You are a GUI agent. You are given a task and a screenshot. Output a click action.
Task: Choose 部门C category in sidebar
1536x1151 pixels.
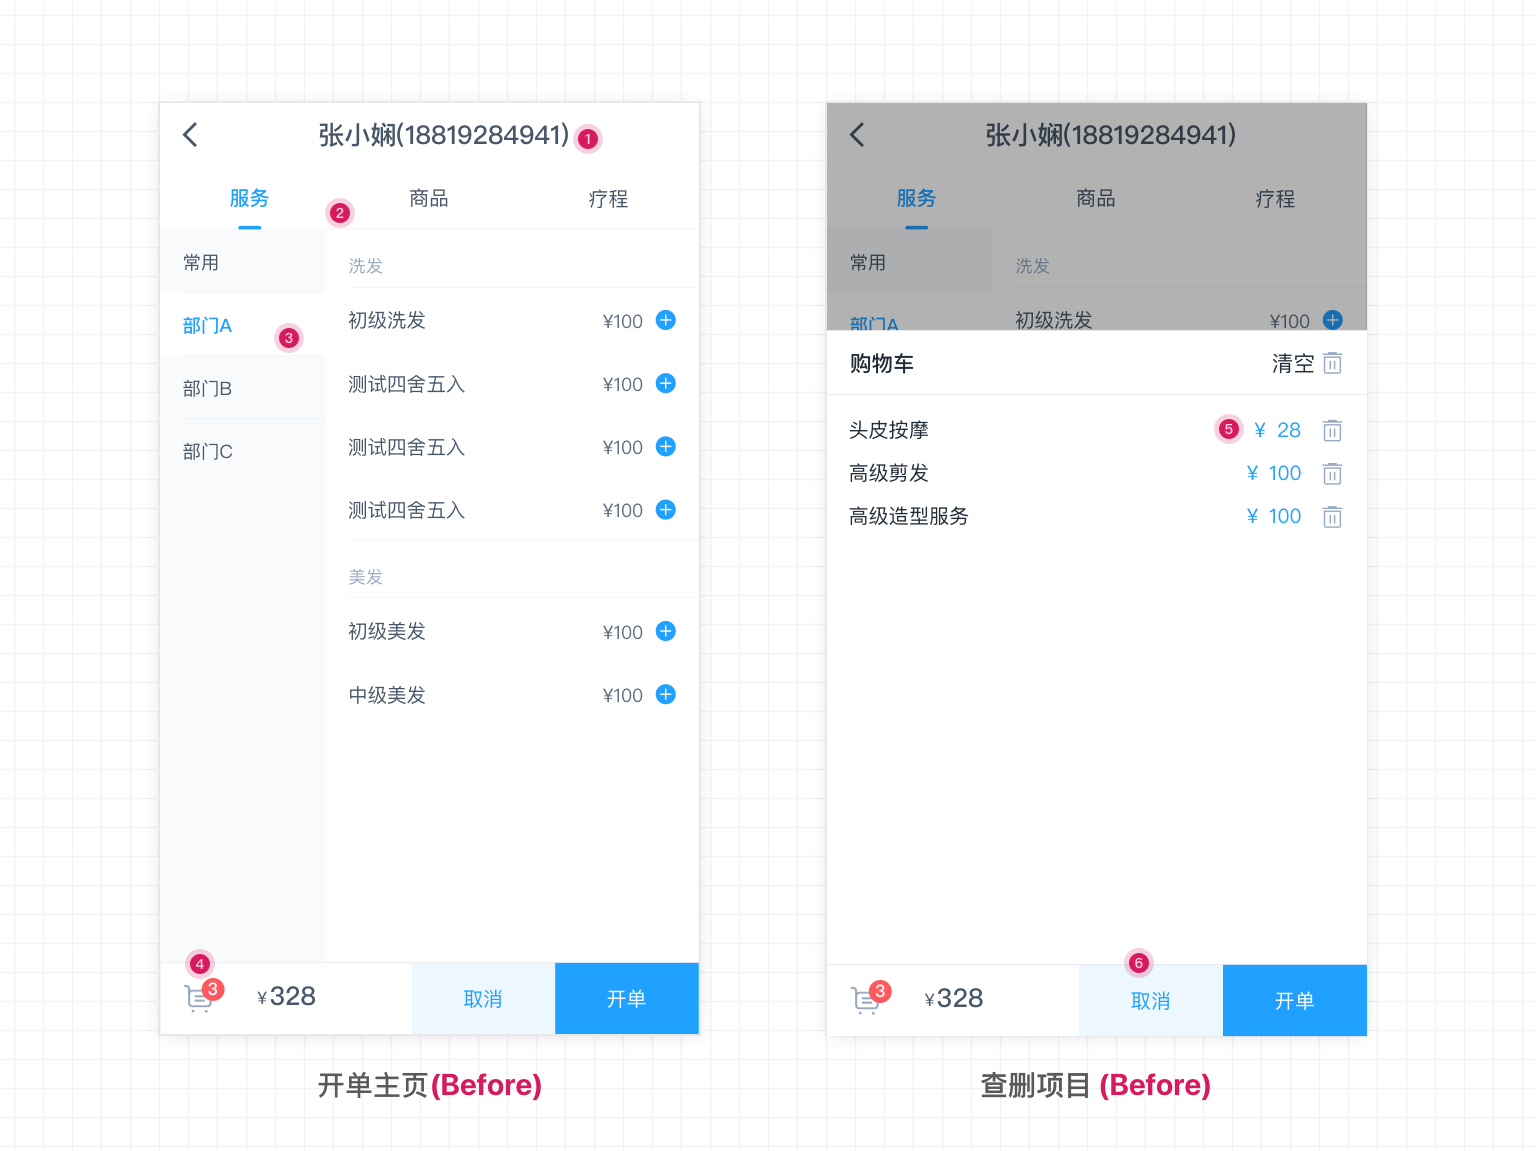(x=243, y=451)
